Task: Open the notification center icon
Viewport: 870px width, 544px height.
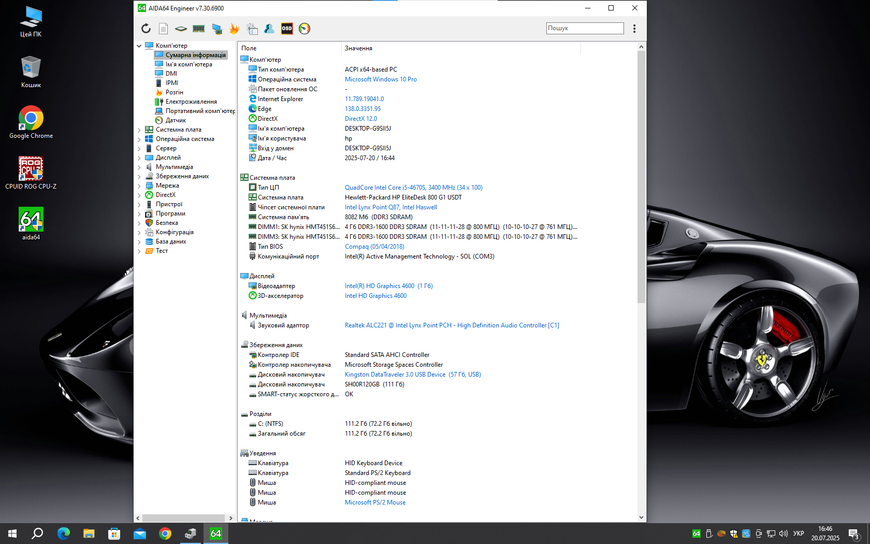Action: click(x=854, y=533)
